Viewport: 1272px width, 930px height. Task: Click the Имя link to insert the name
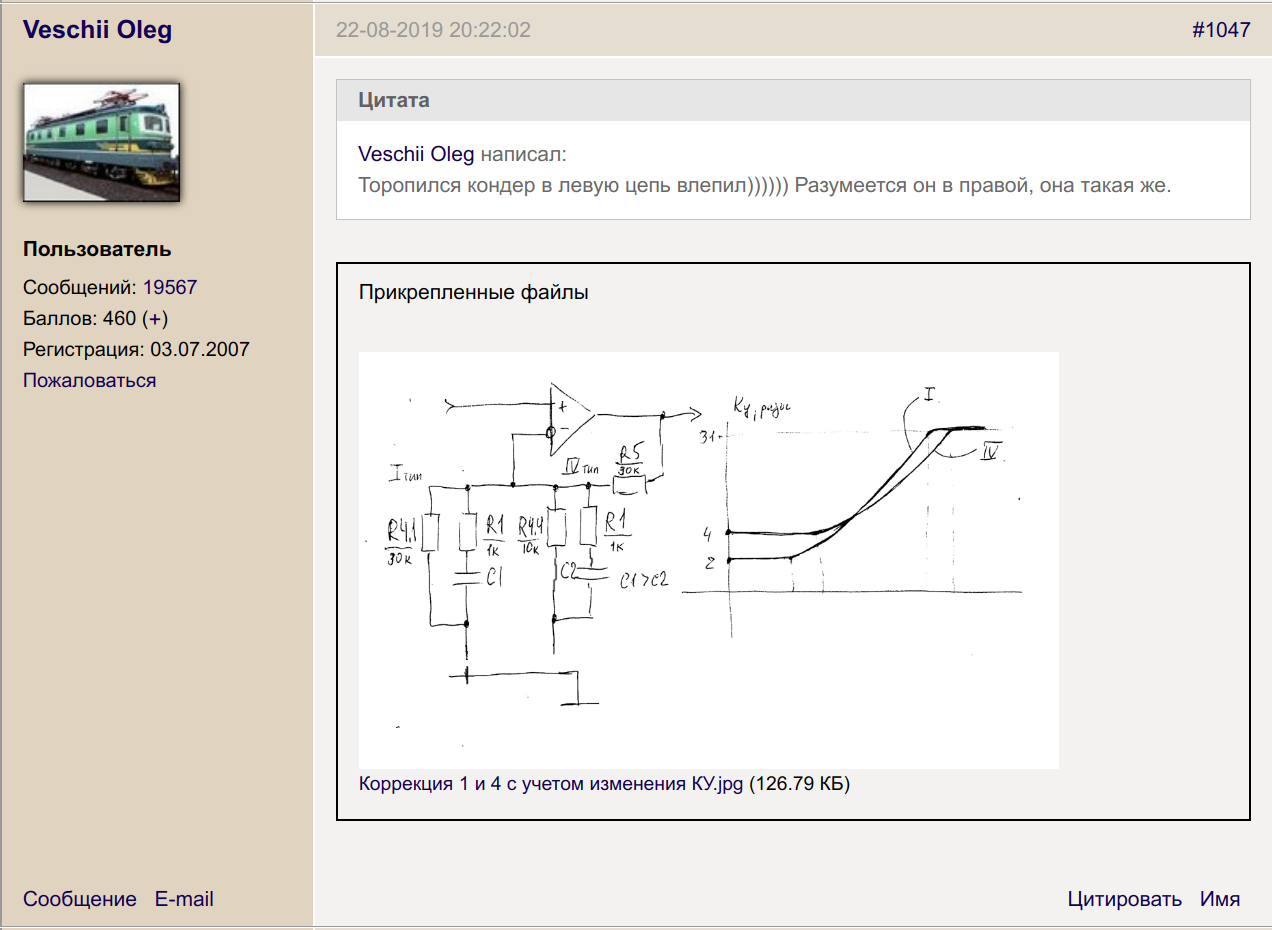(1219, 899)
